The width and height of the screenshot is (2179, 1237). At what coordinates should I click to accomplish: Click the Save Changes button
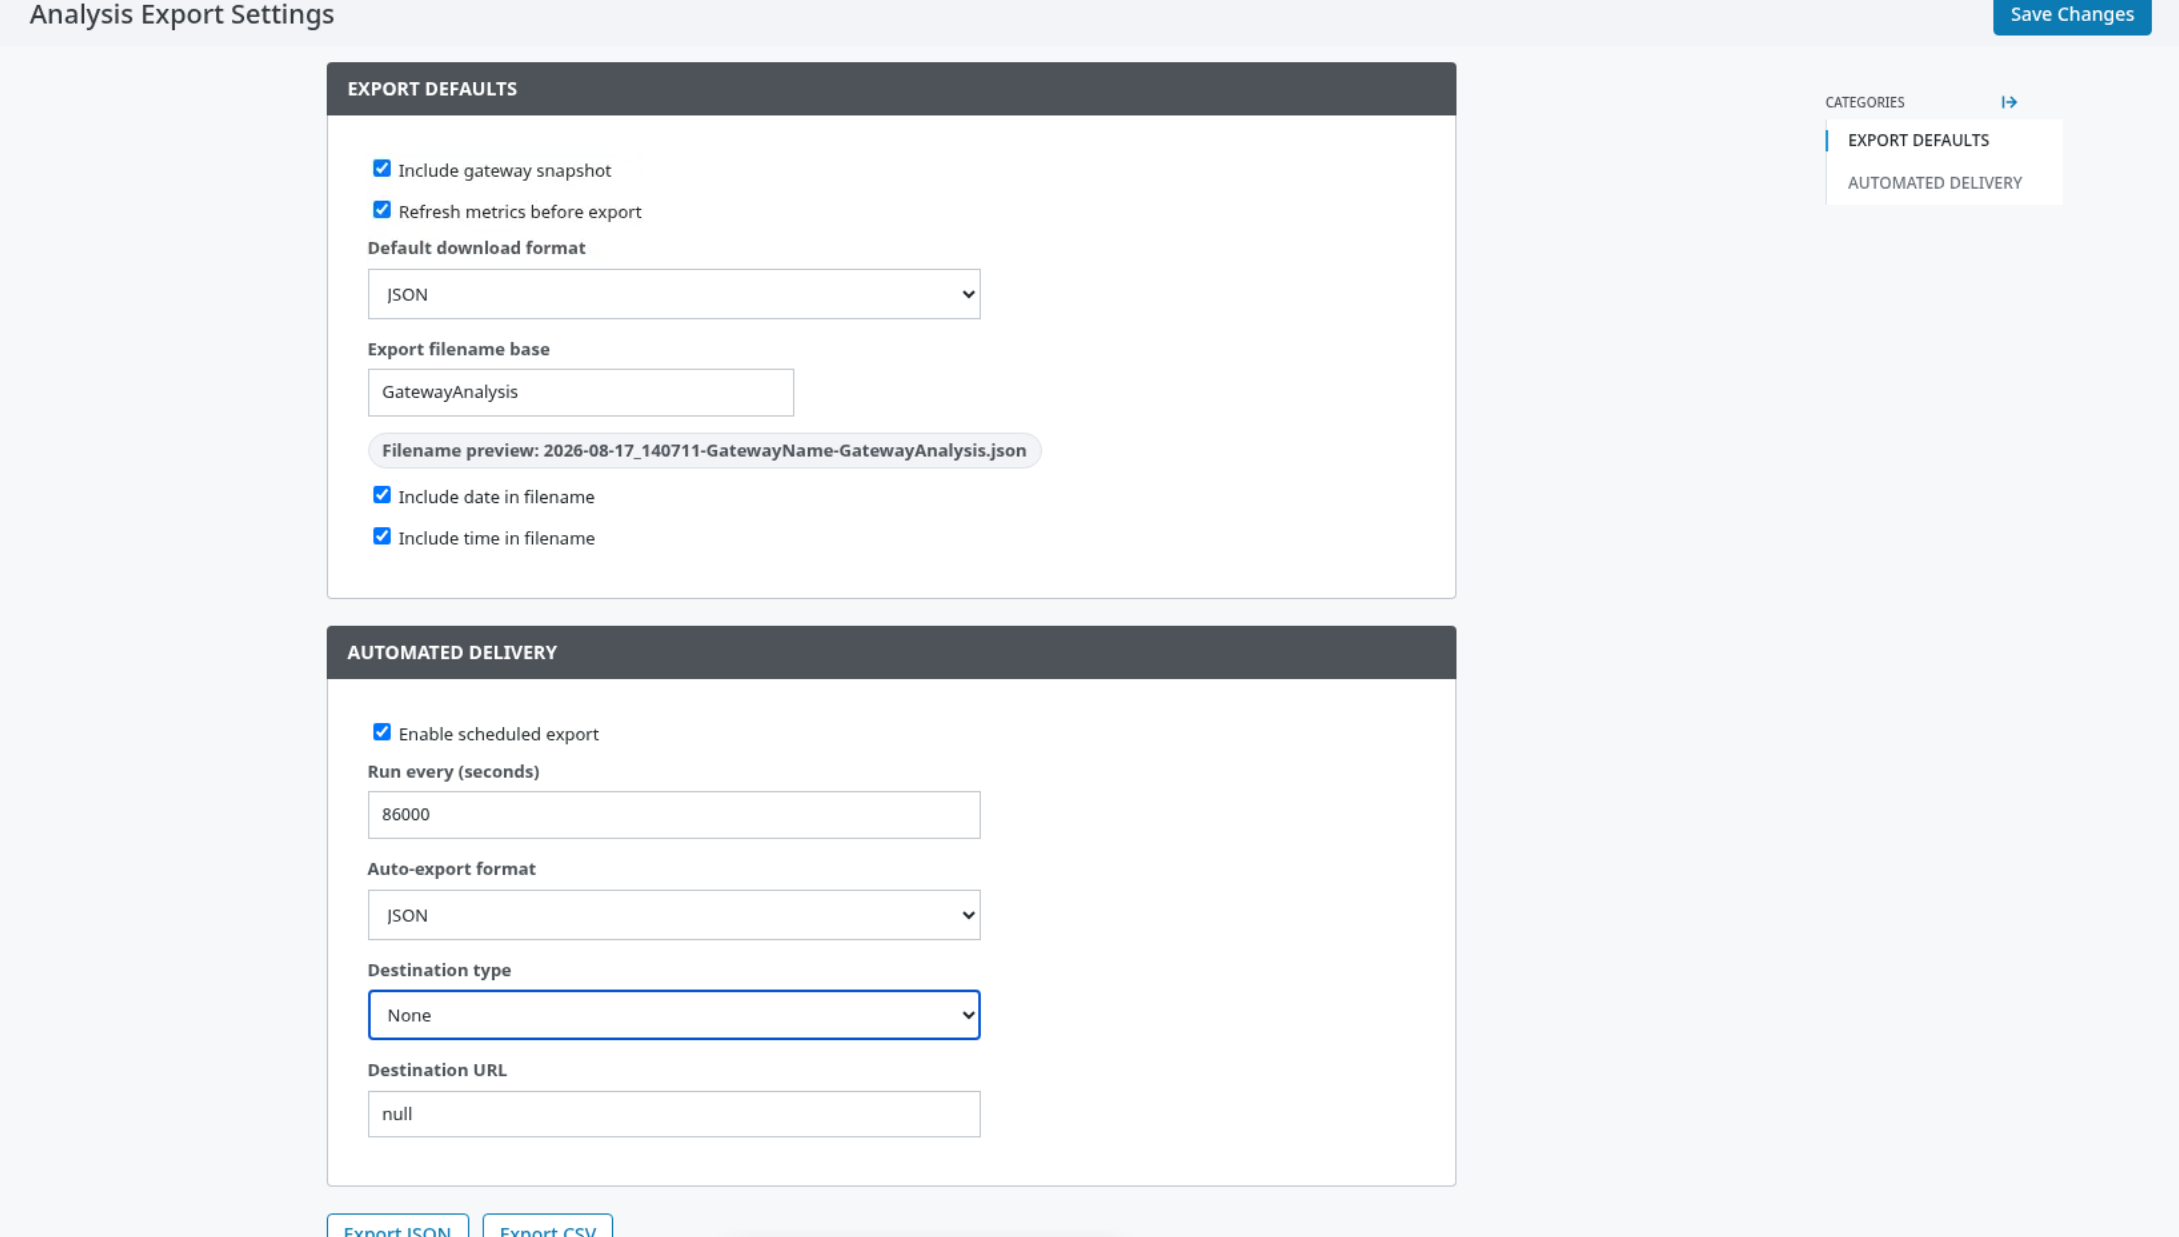(x=2071, y=15)
